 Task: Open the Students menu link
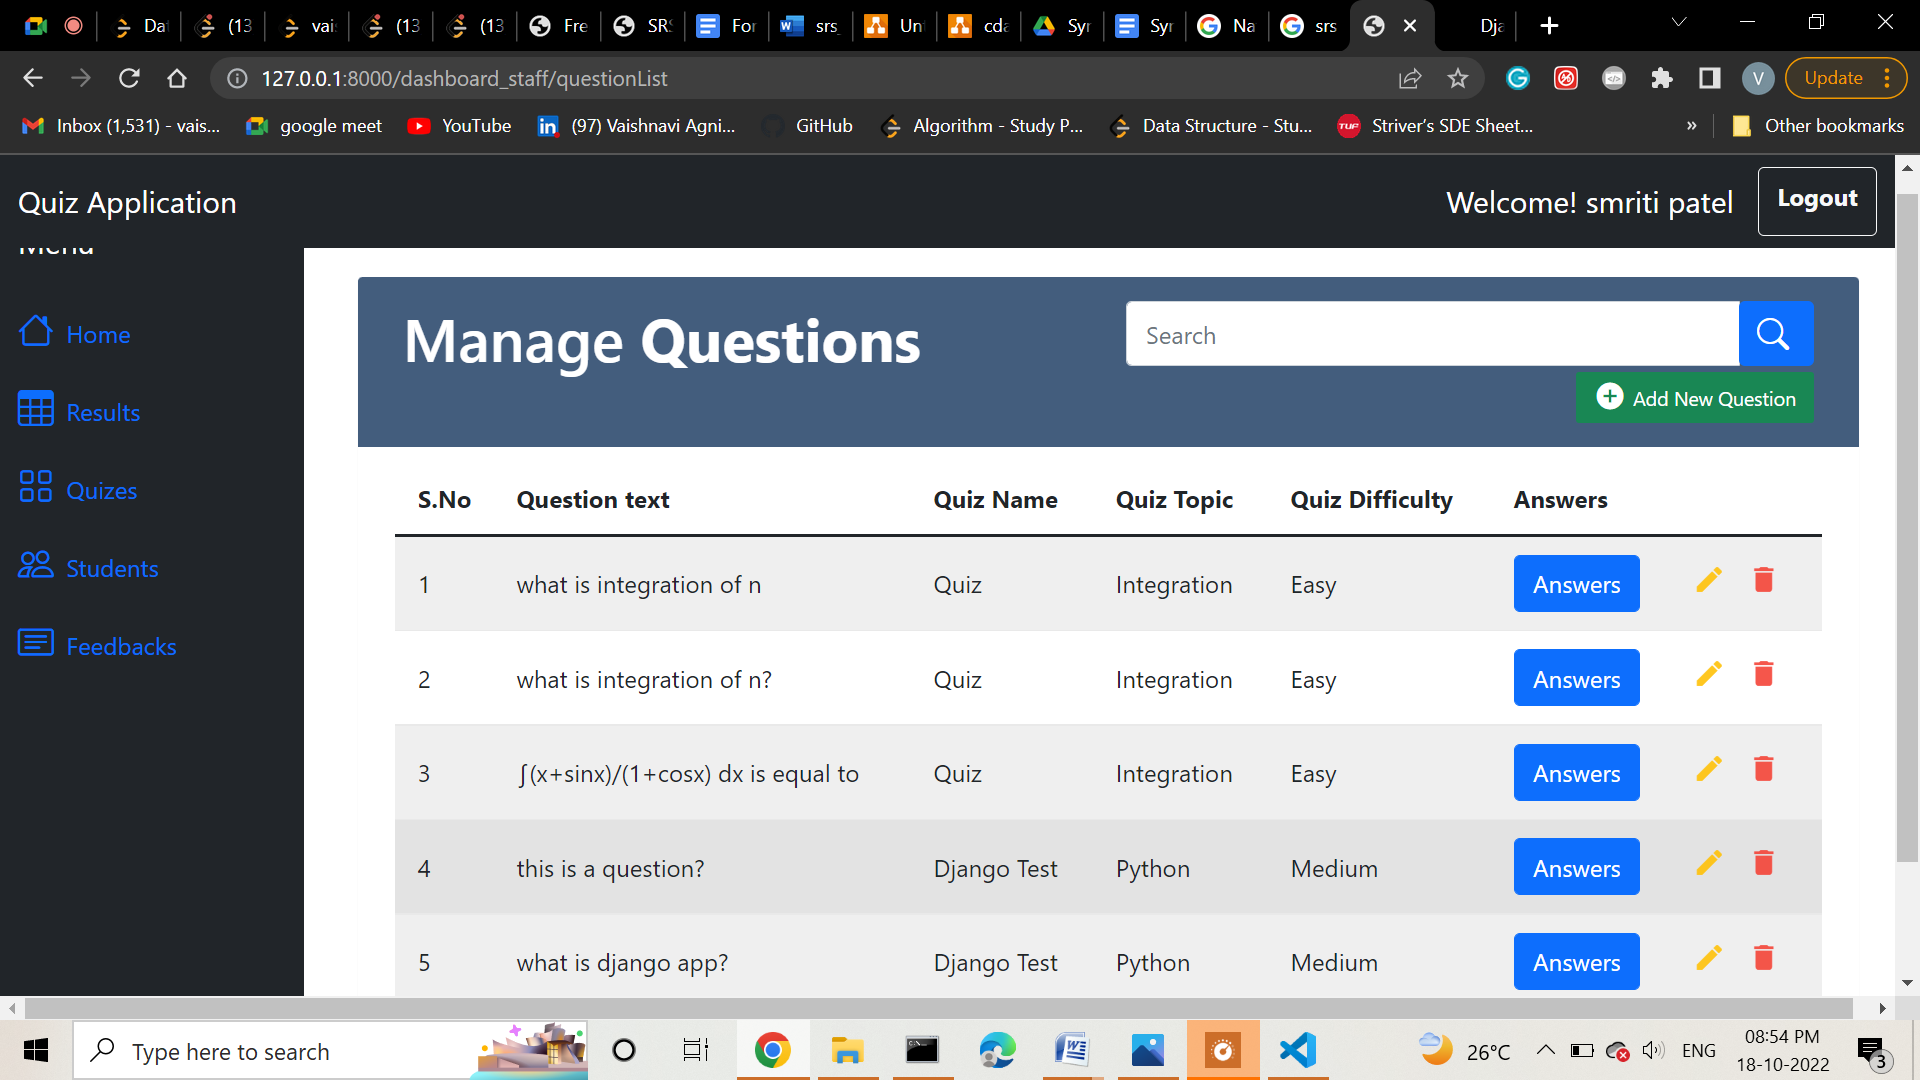coord(112,569)
